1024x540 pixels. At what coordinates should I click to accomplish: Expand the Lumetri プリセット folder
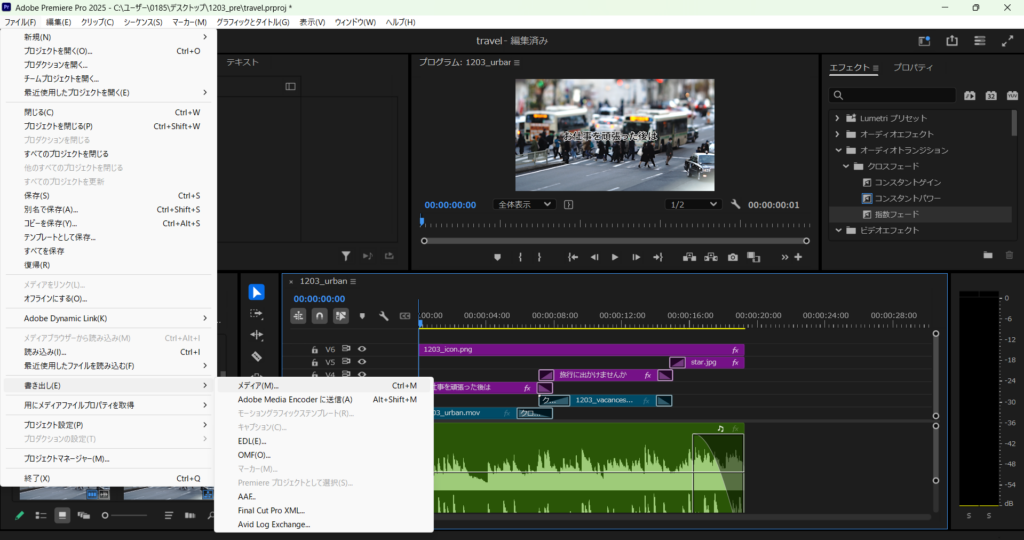(x=836, y=118)
